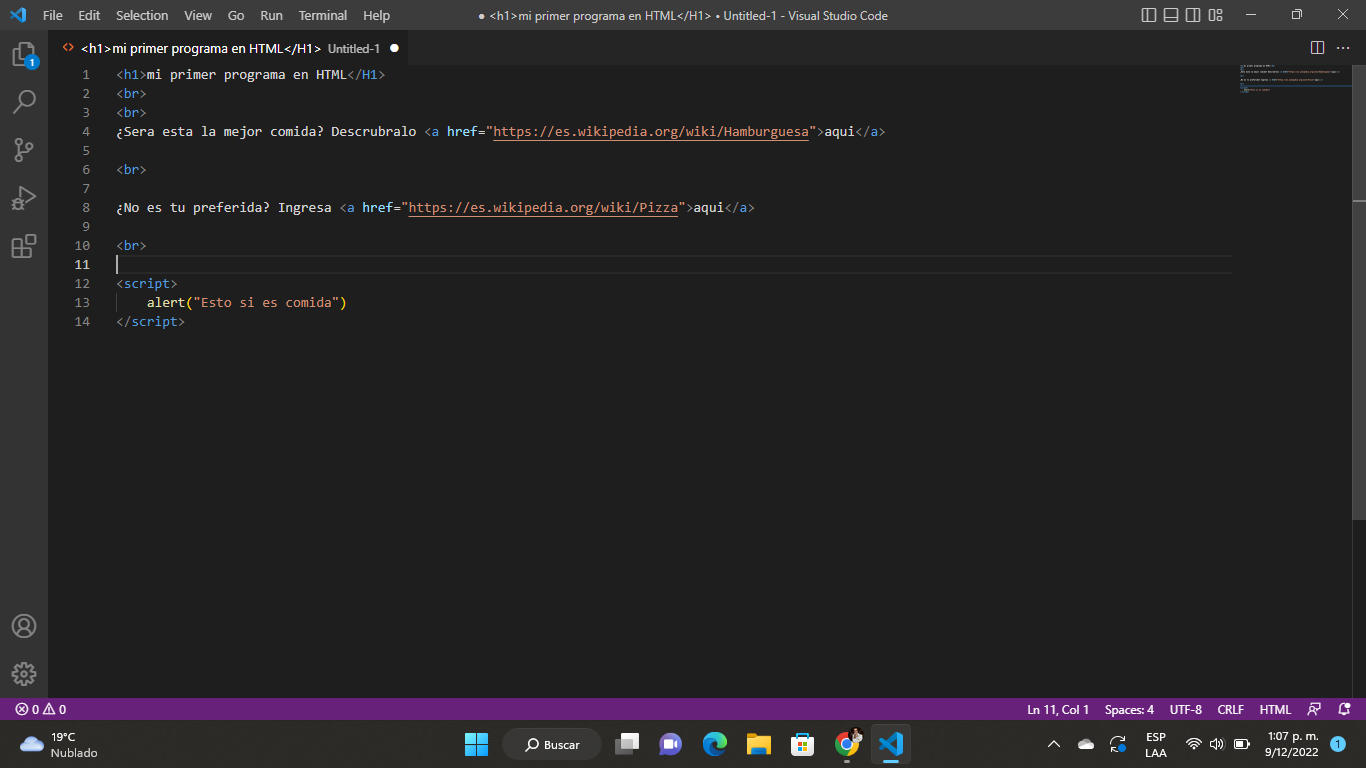Toggle Panel layout icon
The width and height of the screenshot is (1366, 768).
[1171, 15]
